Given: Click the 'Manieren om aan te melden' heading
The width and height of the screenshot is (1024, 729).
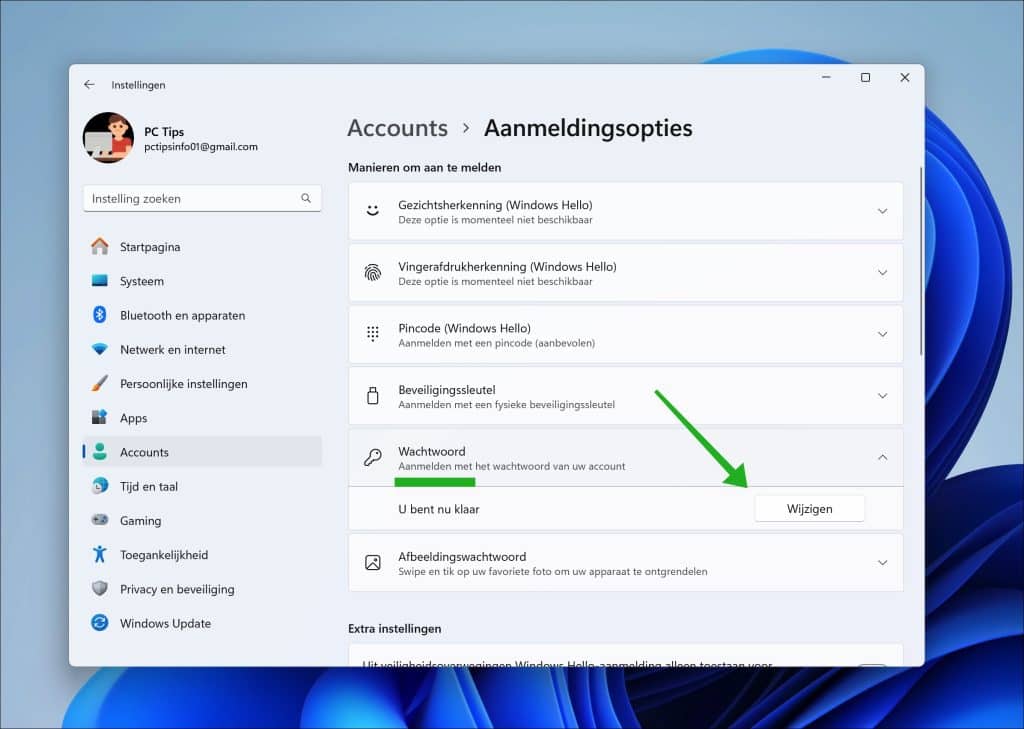Looking at the screenshot, I should [x=424, y=167].
